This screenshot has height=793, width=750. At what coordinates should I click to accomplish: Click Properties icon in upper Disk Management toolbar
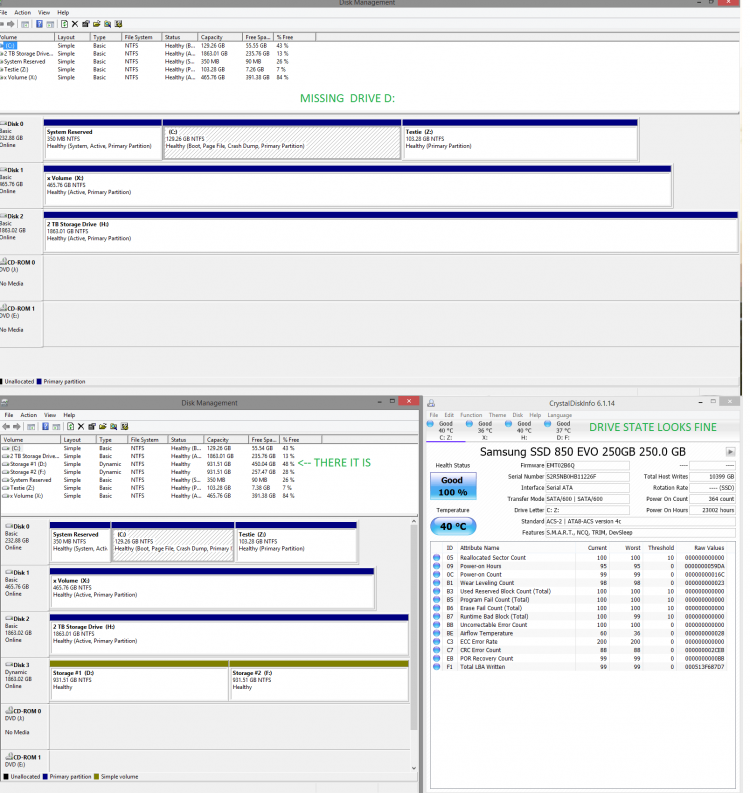85,24
